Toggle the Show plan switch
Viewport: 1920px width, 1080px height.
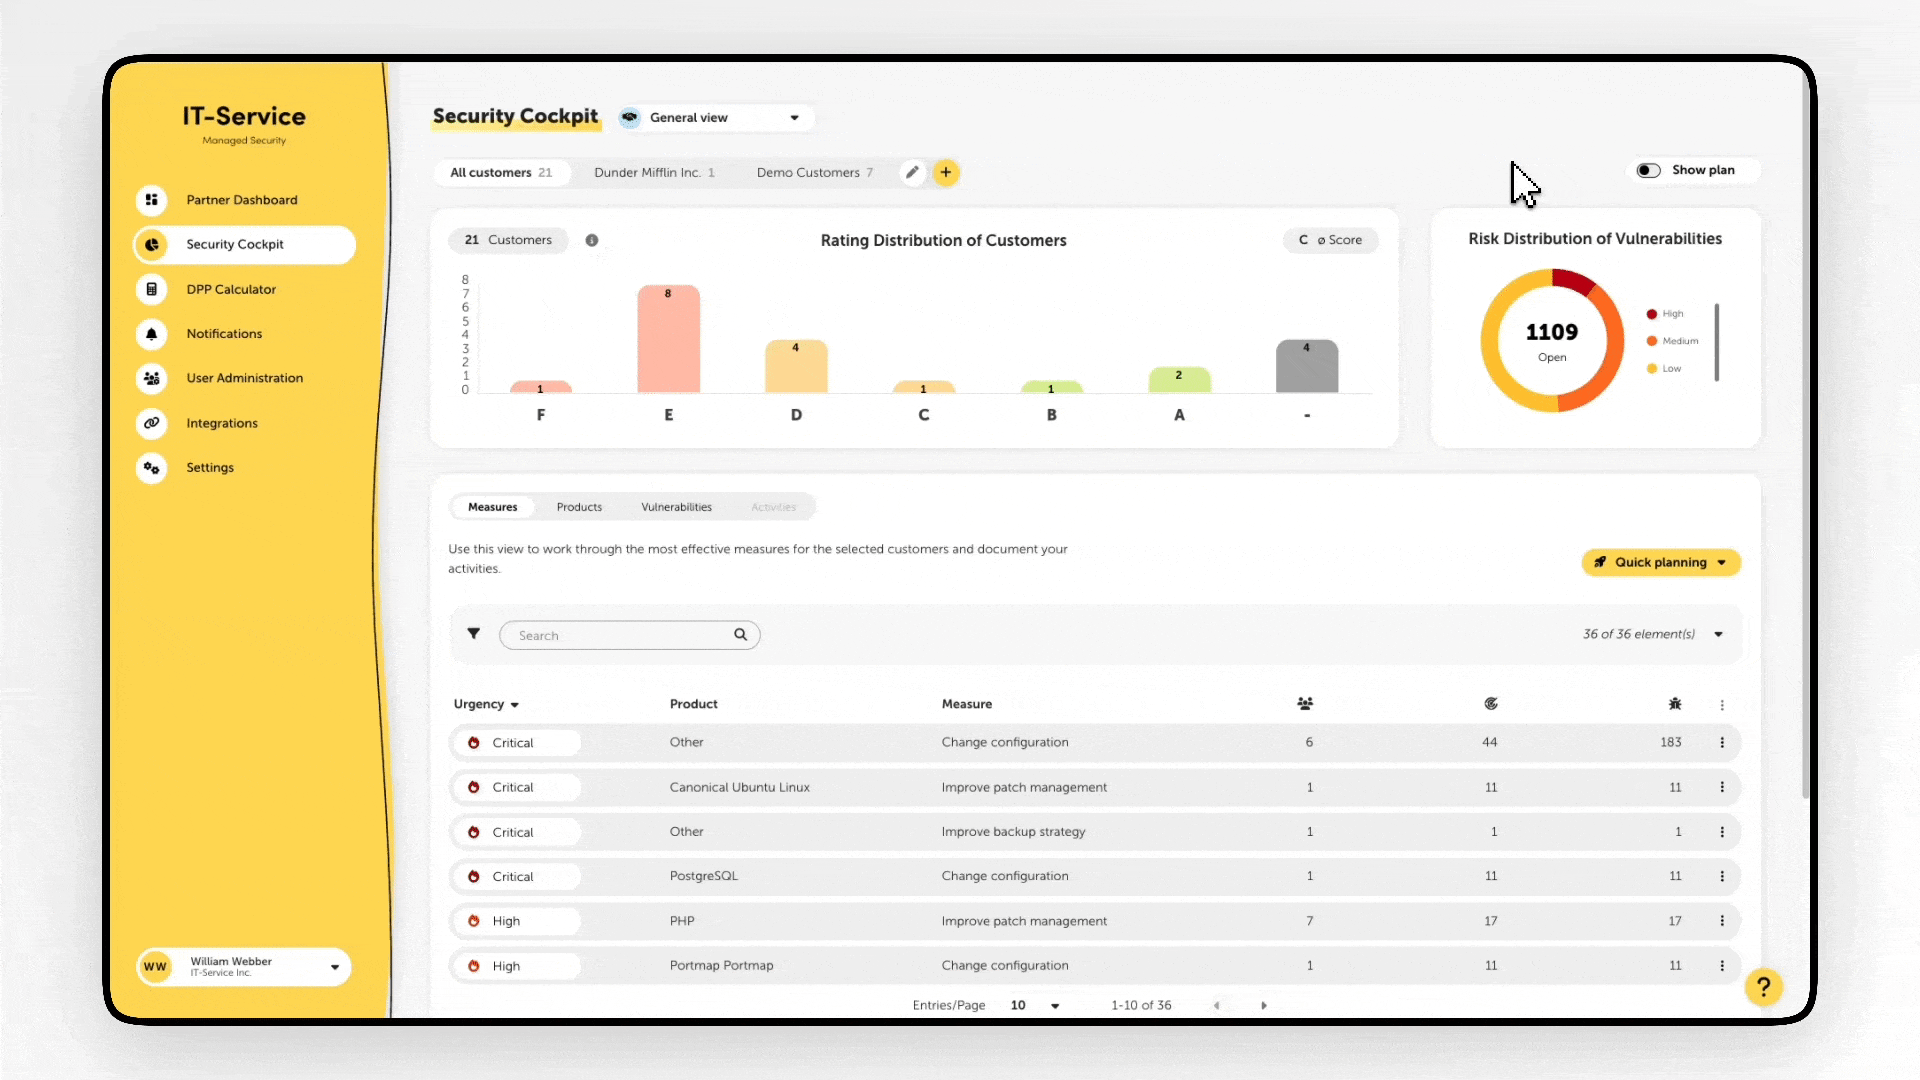click(1648, 170)
